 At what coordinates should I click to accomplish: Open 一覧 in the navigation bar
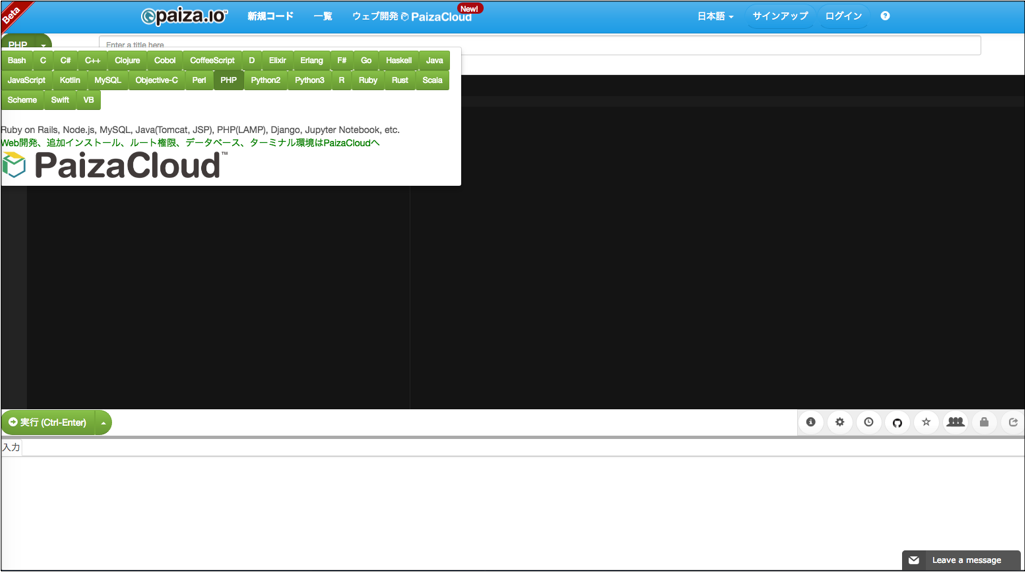pos(322,16)
